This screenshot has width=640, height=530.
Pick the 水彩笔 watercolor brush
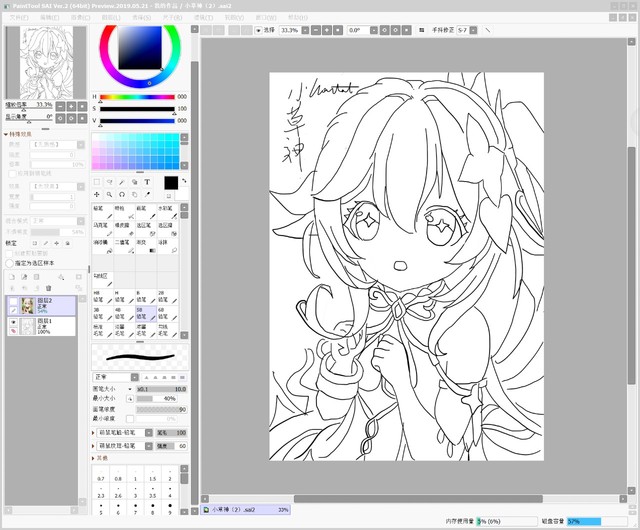[167, 211]
